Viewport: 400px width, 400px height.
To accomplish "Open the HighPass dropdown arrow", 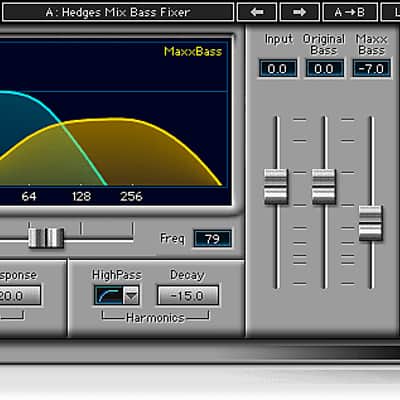I will coord(131,295).
